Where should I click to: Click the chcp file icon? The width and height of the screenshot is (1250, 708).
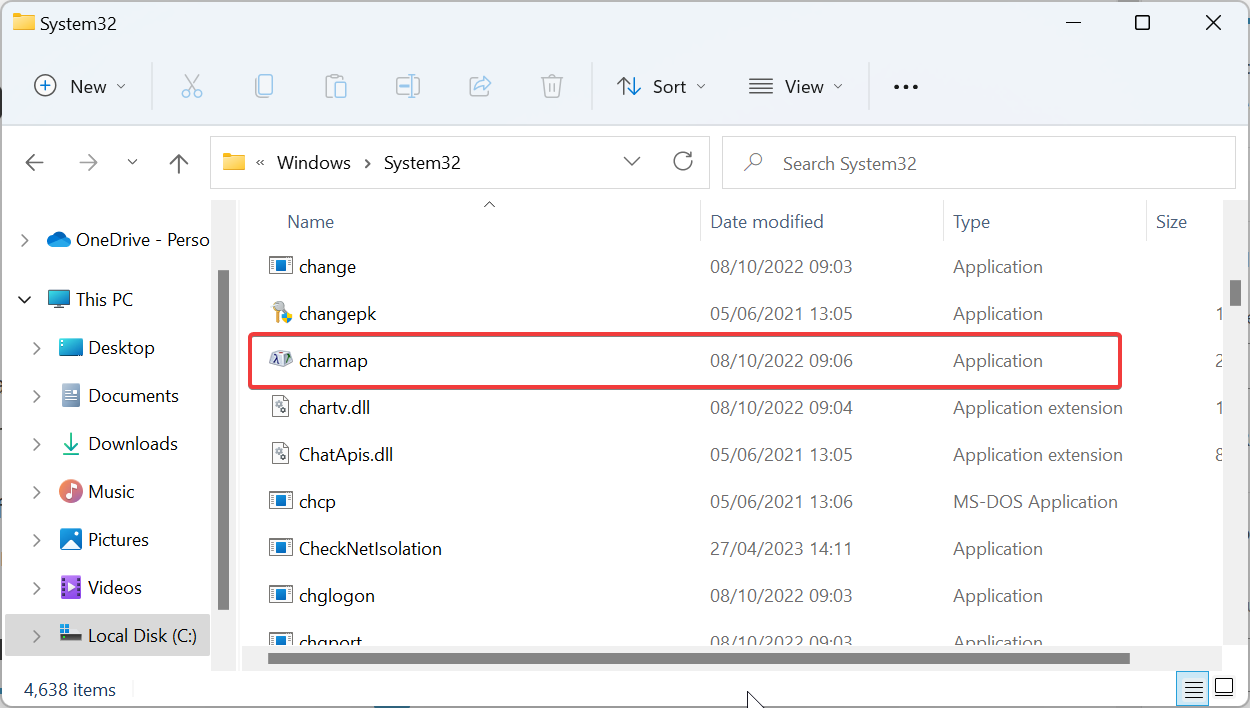[x=280, y=501]
